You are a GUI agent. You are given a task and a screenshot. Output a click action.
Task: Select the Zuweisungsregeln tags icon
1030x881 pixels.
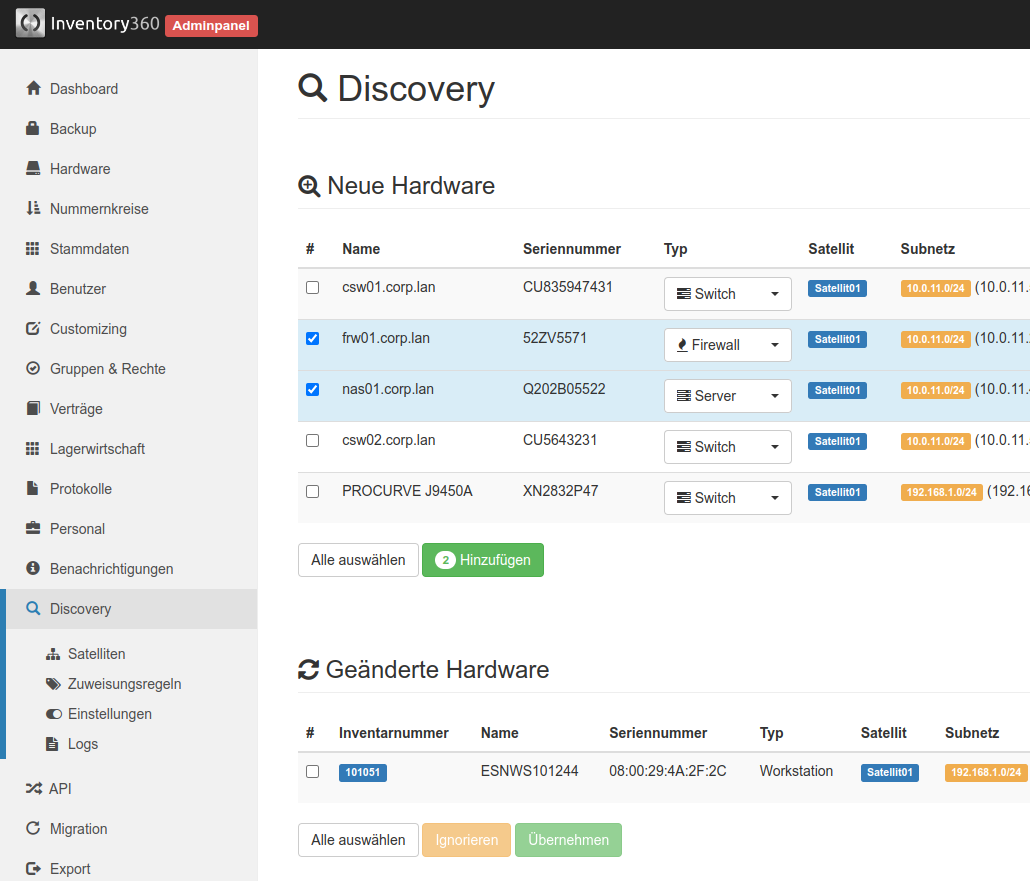pyautogui.click(x=54, y=683)
